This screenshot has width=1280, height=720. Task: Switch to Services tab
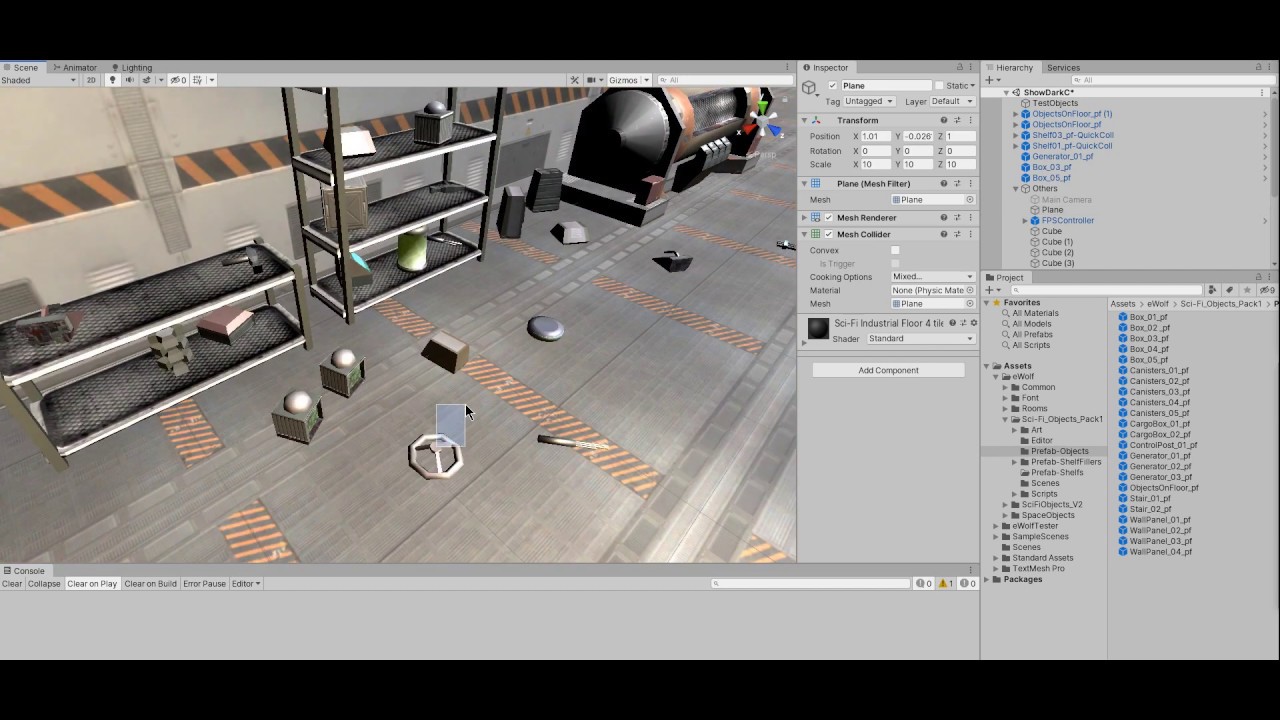[1063, 67]
